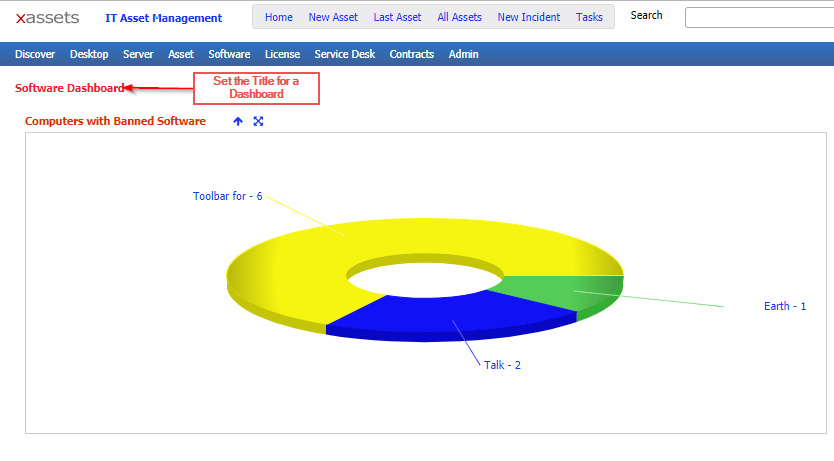The height and width of the screenshot is (461, 834).
Task: Open the Admin menu
Action: 463,54
